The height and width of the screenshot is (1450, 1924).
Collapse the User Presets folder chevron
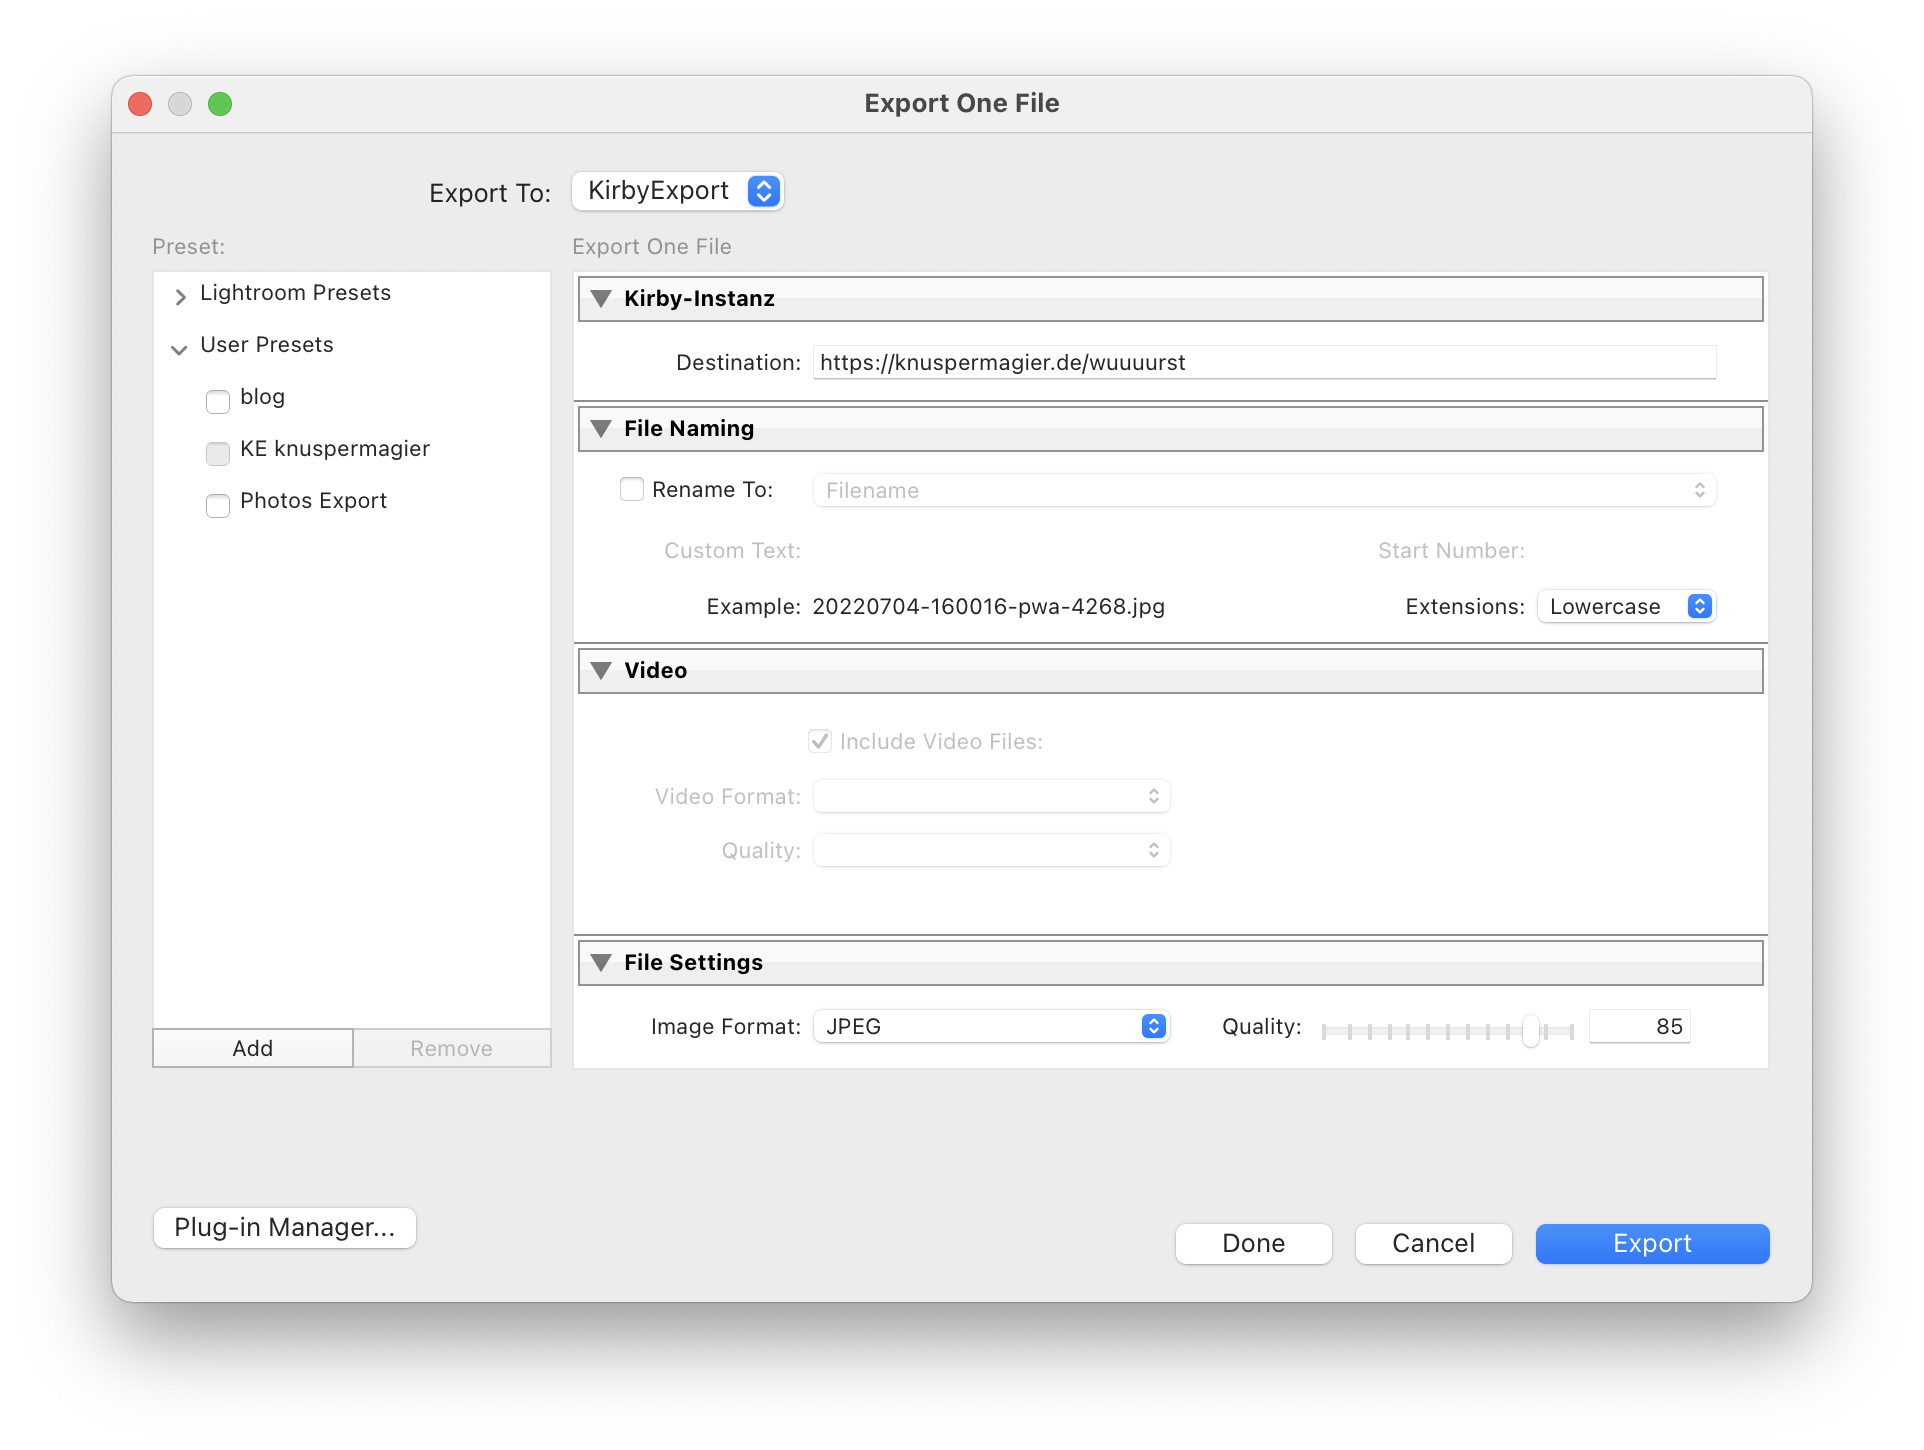point(179,349)
